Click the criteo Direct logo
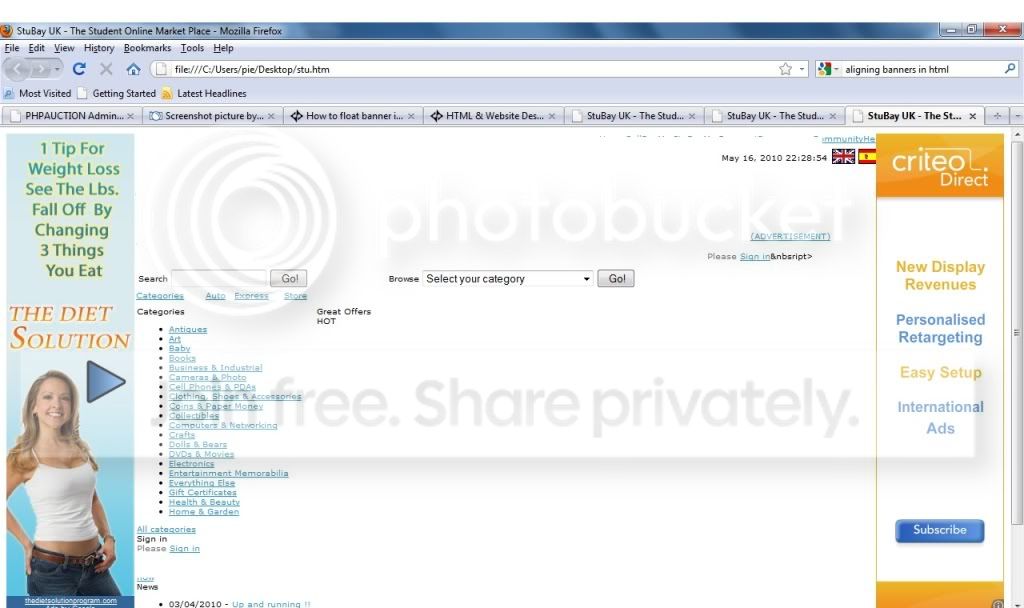 (x=939, y=167)
